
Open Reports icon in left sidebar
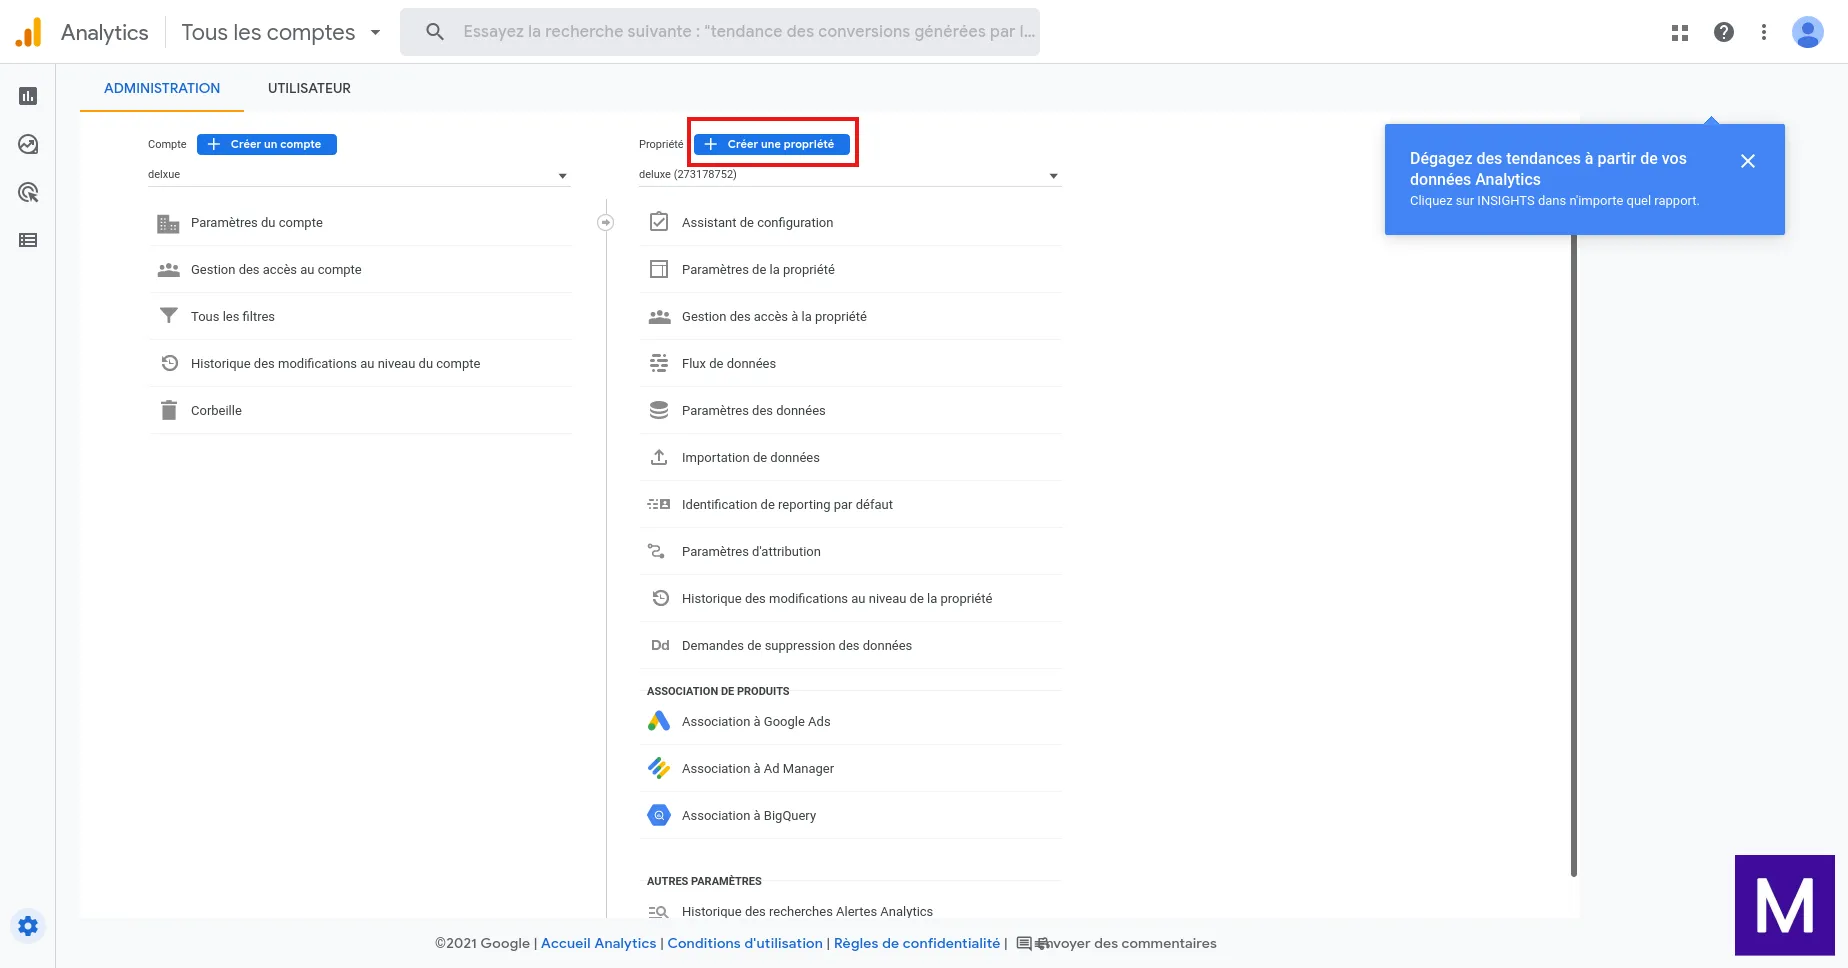28,96
